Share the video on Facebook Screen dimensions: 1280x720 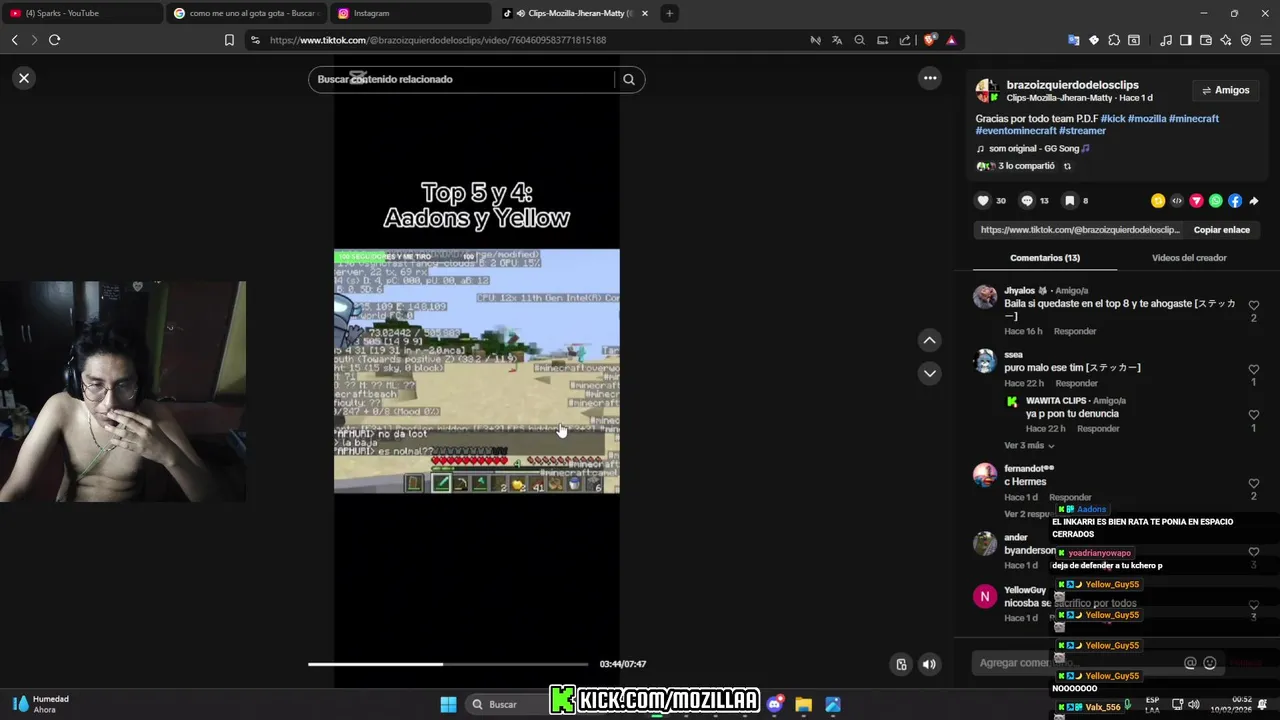point(1235,201)
